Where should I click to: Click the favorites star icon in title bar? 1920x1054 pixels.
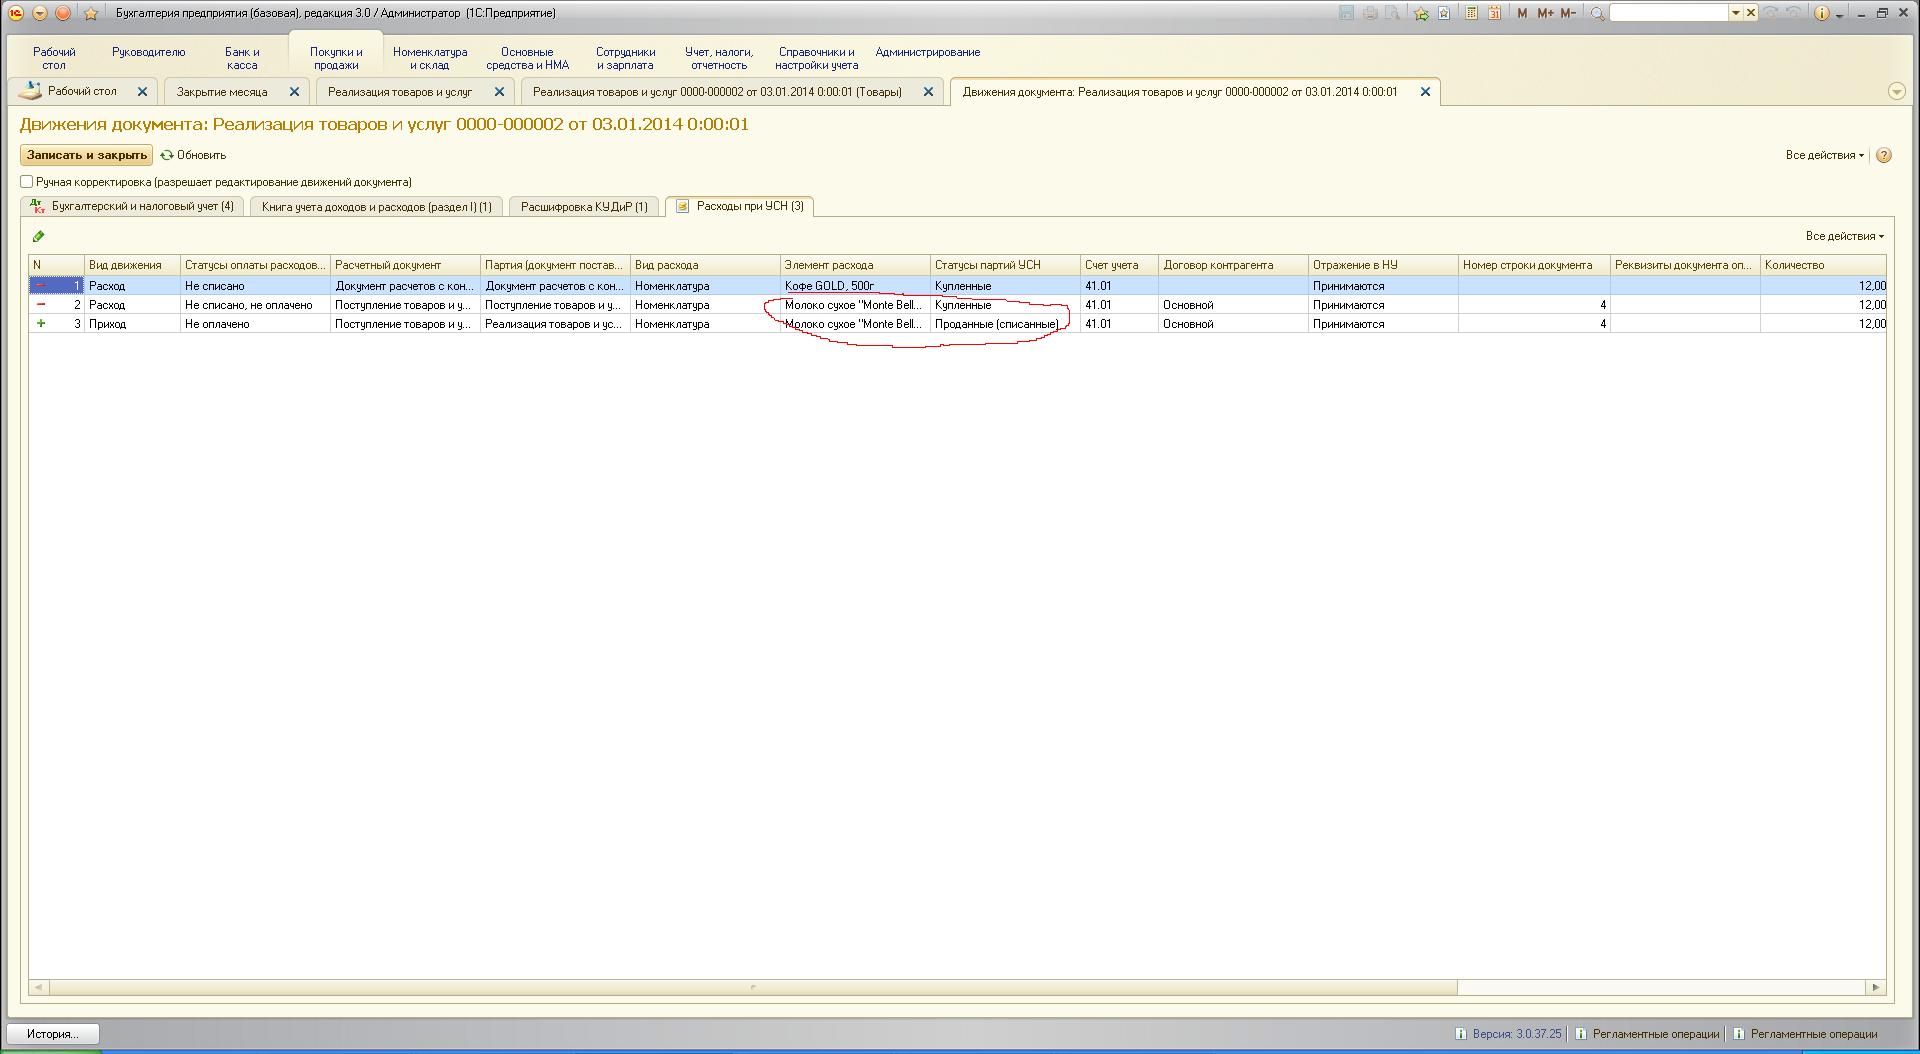click(91, 13)
